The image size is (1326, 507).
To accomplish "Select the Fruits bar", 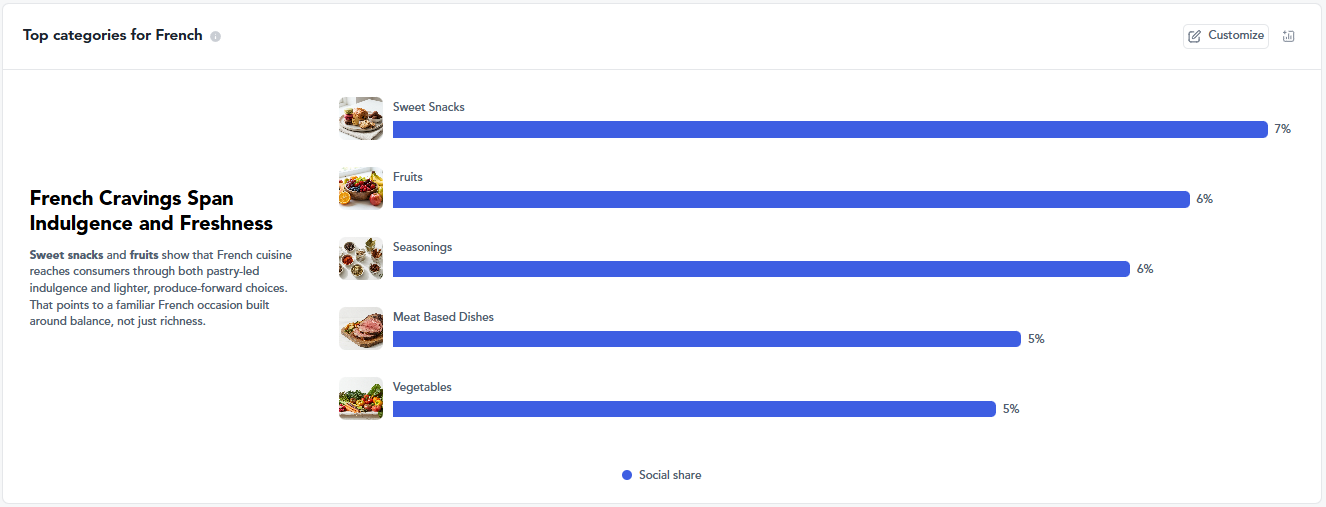I will pyautogui.click(x=791, y=199).
